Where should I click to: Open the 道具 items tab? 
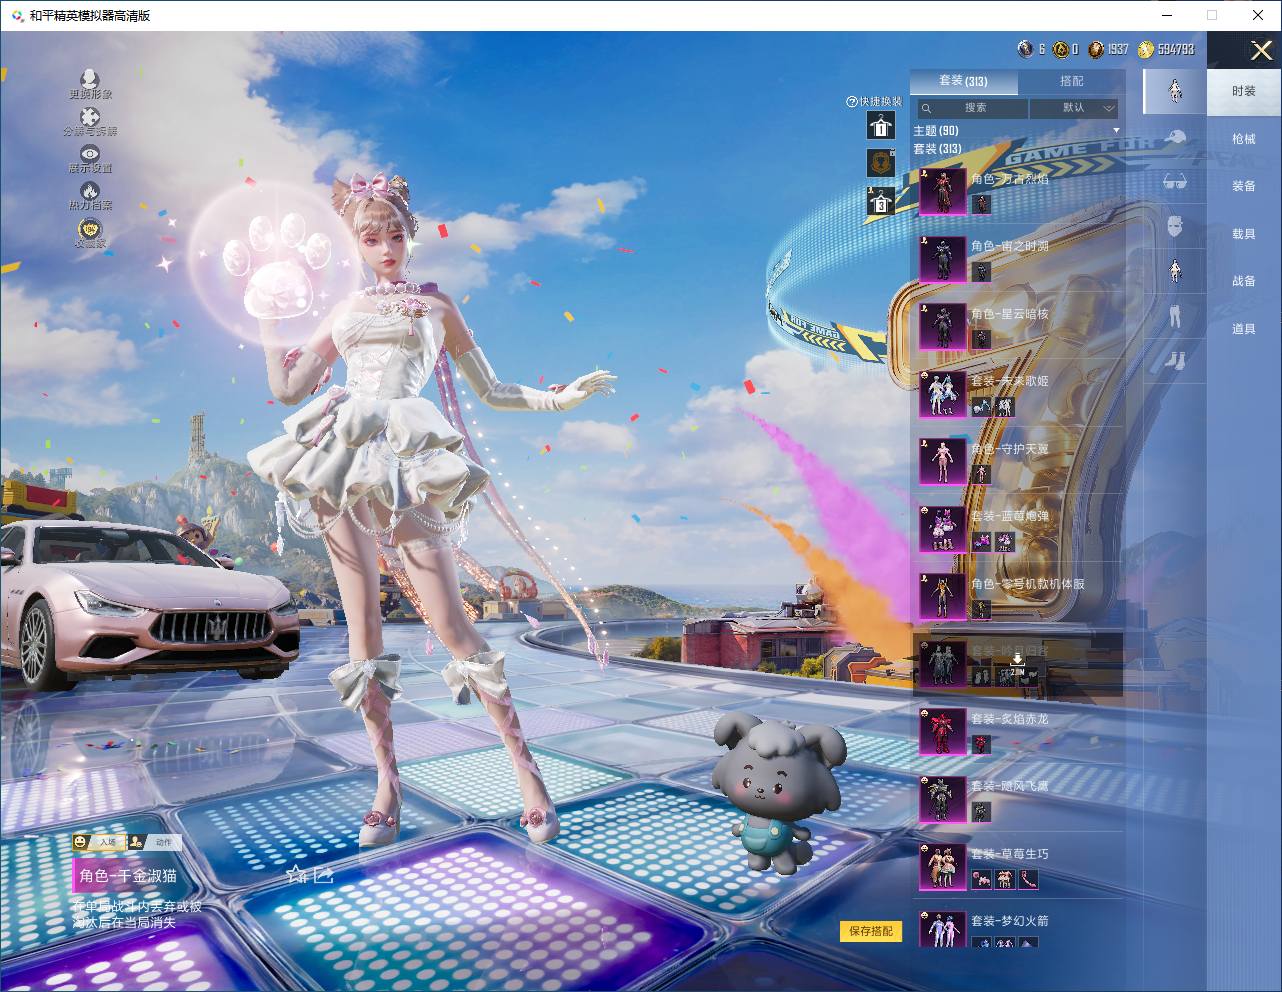(x=1244, y=329)
